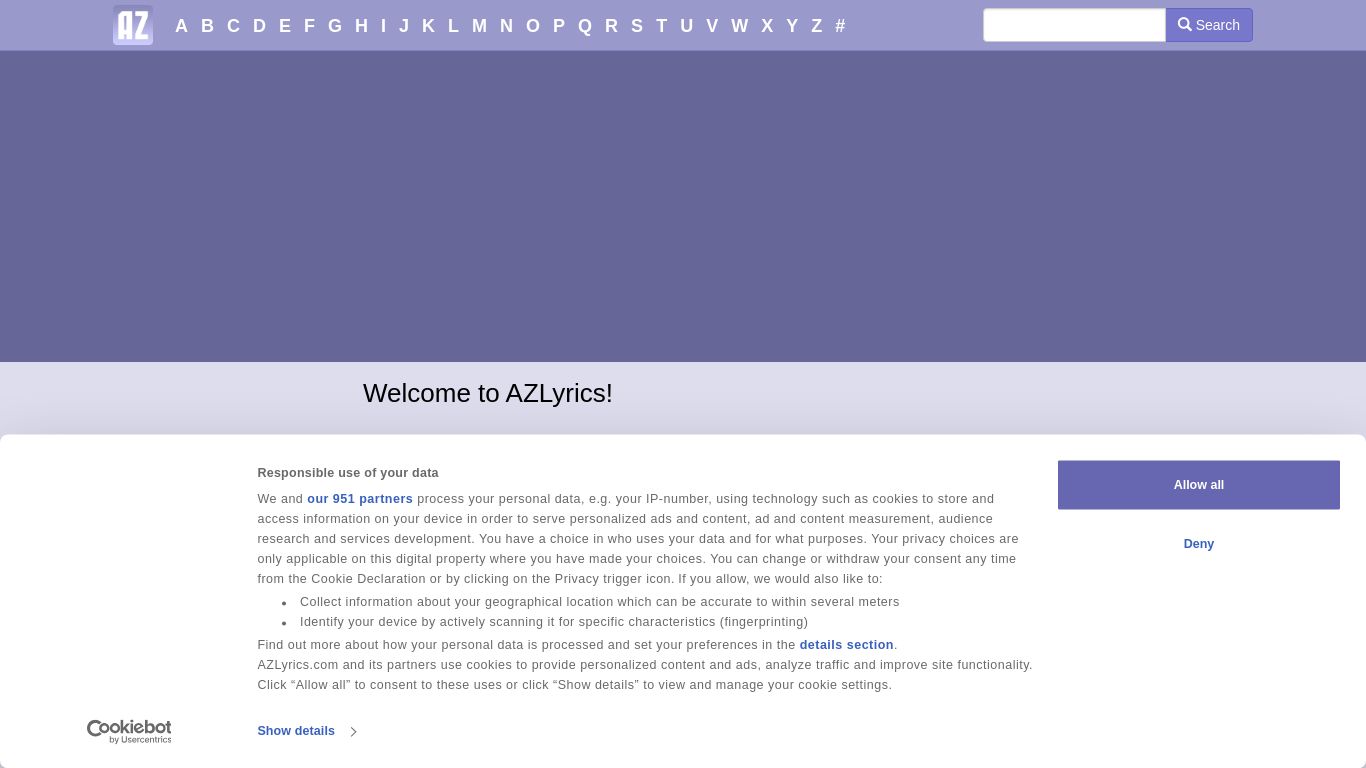Browse artists starting with W
This screenshot has width=1366, height=768.
click(x=739, y=26)
